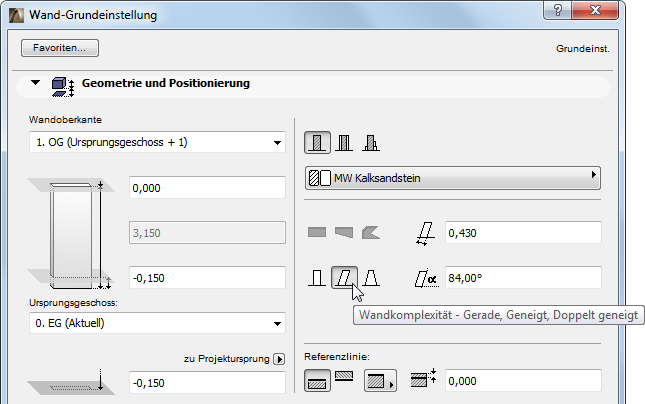Select the basic wall structure icon
Image resolution: width=645 pixels, height=404 pixels.
[x=317, y=143]
